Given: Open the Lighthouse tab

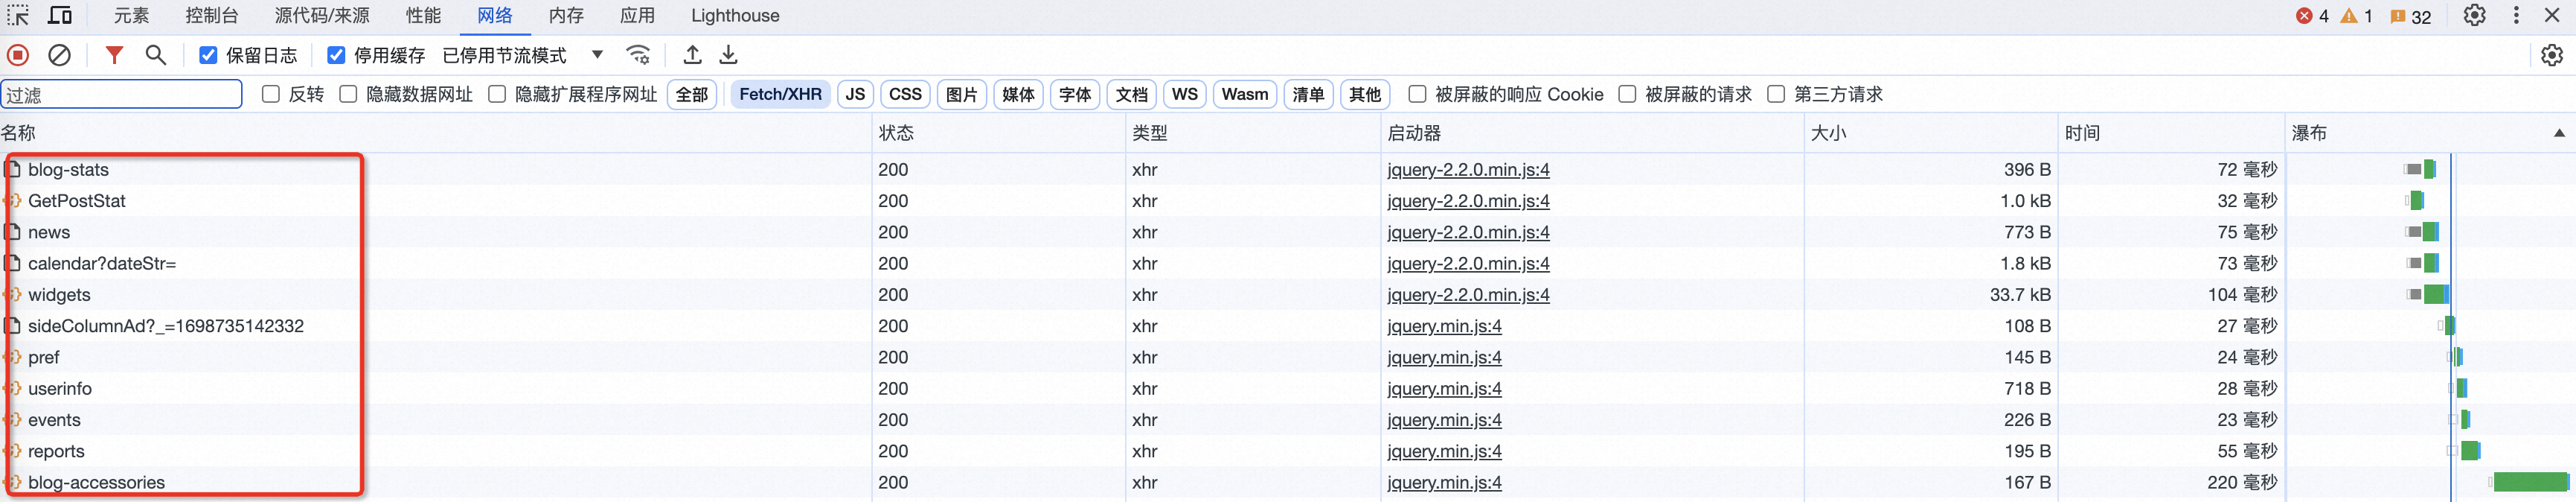Looking at the screenshot, I should tap(735, 15).
